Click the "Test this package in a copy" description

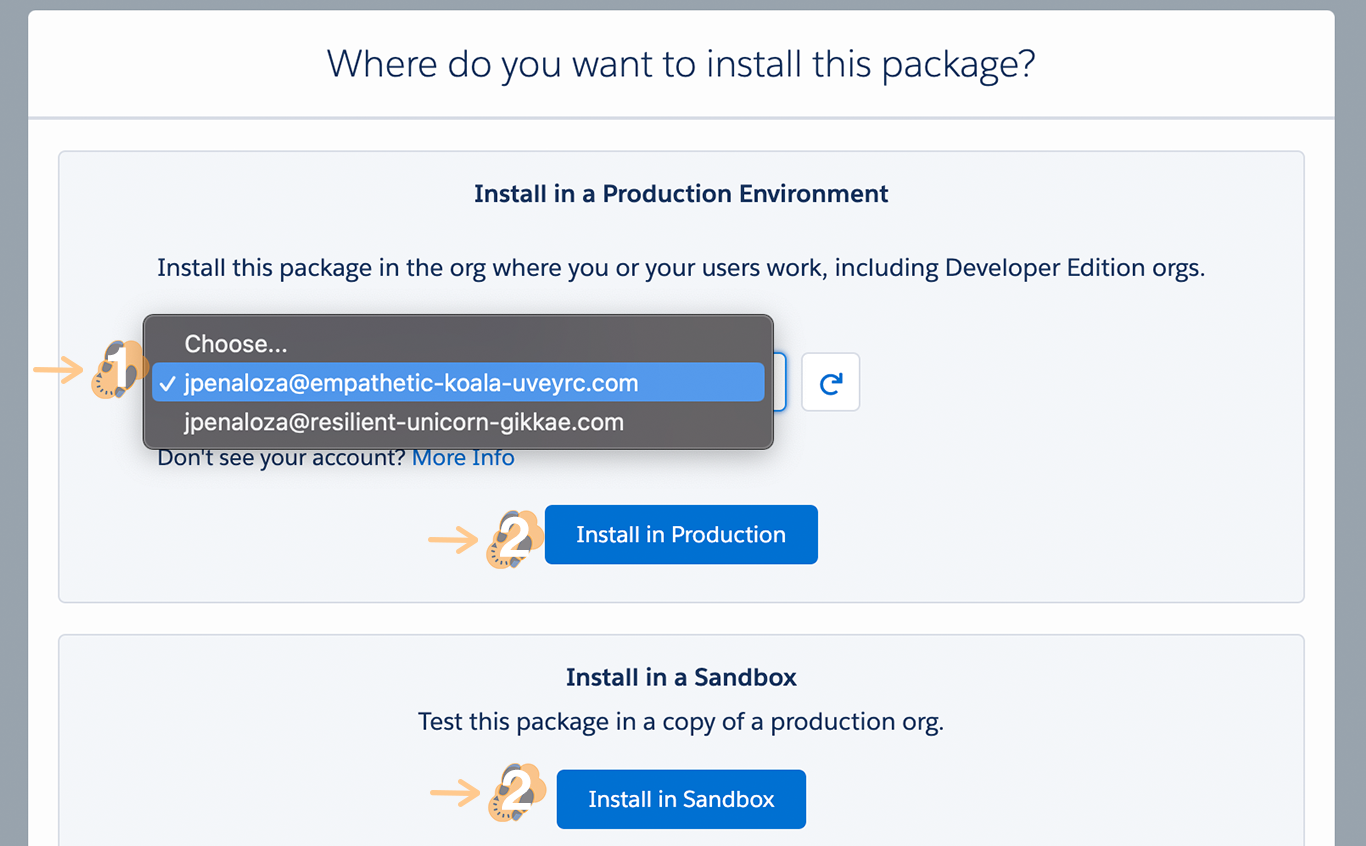coord(681,722)
